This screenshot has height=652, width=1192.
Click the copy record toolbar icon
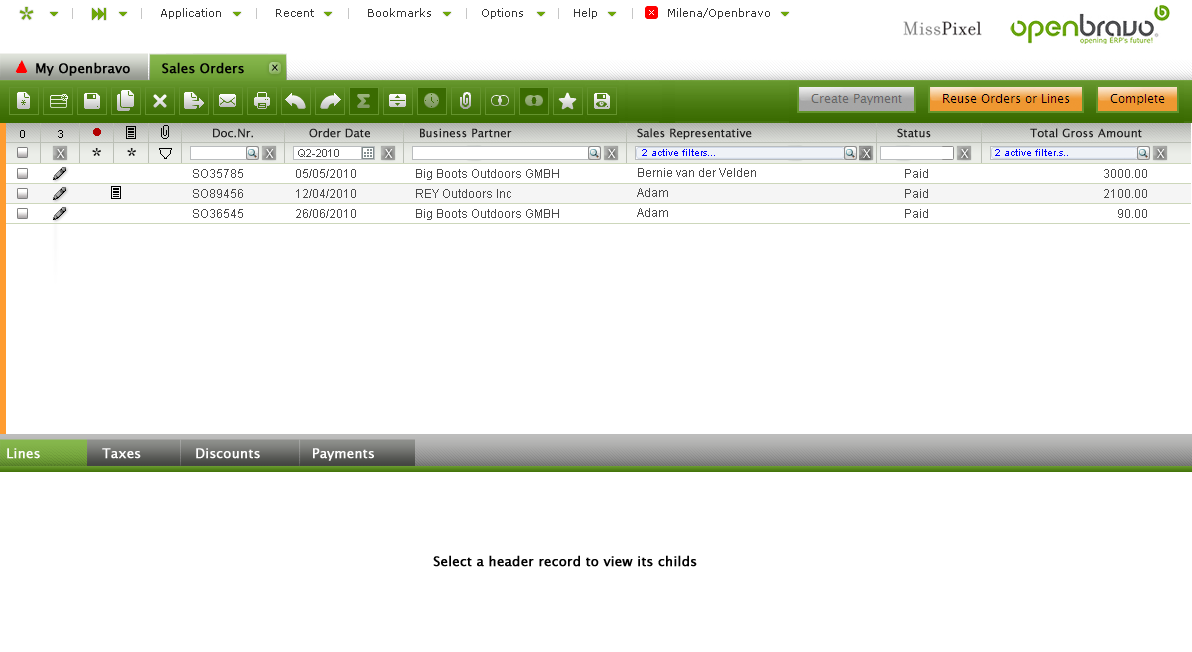(125, 100)
